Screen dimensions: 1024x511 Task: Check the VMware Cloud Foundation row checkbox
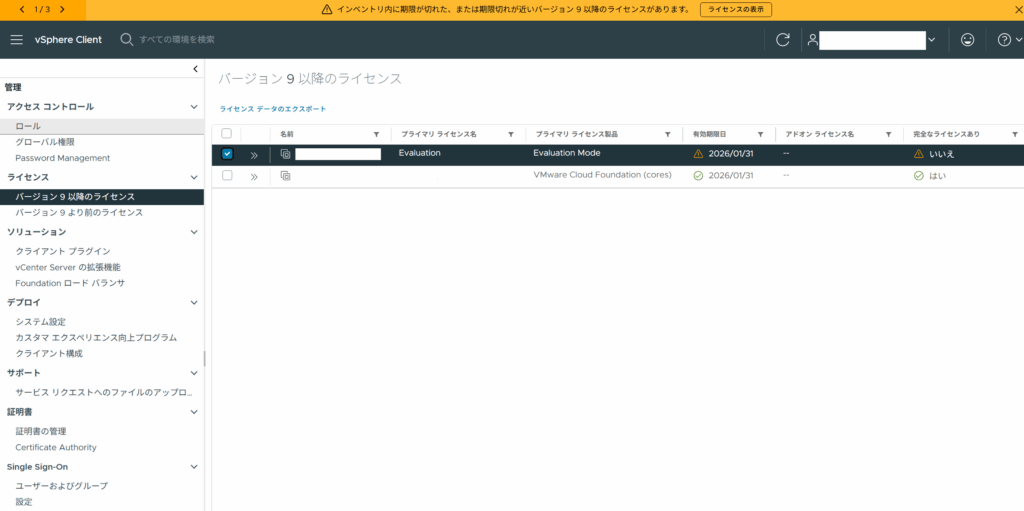click(227, 175)
